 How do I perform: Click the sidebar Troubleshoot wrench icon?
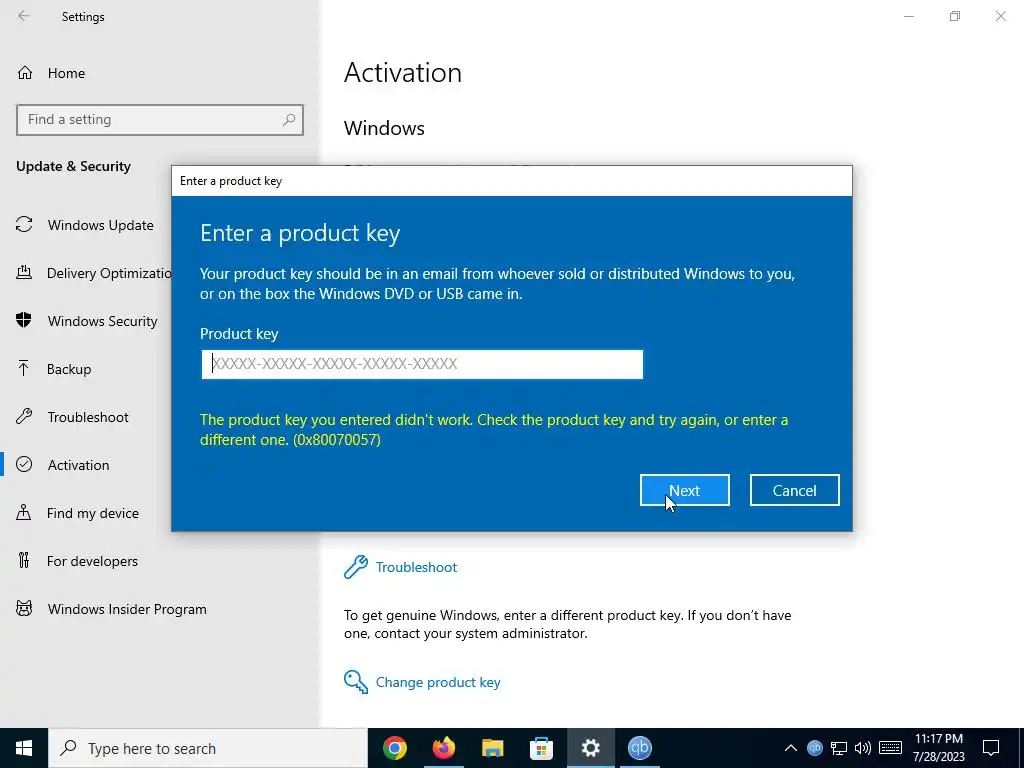(x=24, y=416)
